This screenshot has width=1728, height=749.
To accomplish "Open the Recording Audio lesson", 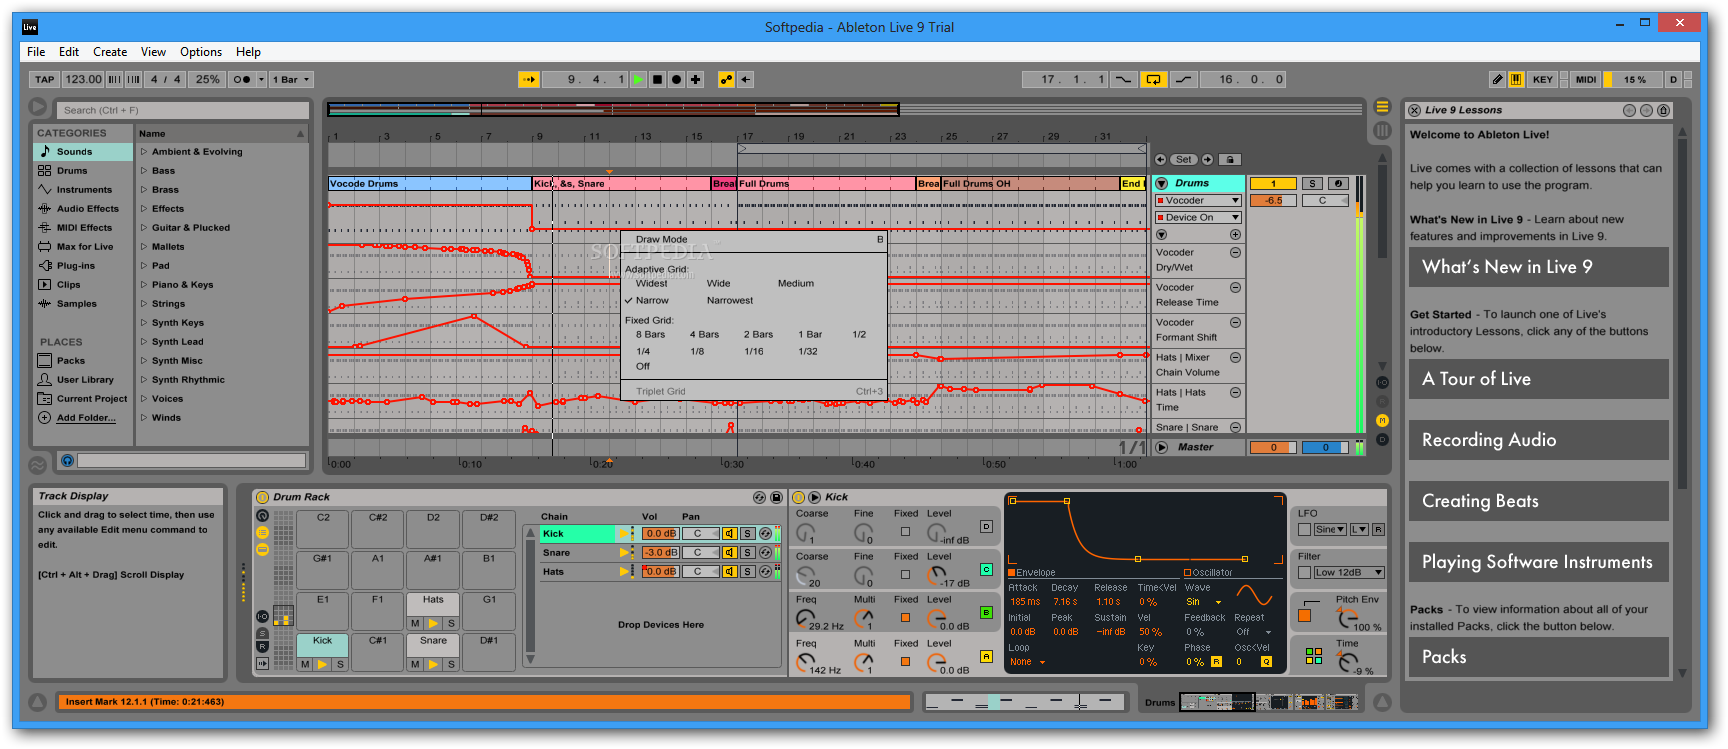I will [x=1538, y=440].
